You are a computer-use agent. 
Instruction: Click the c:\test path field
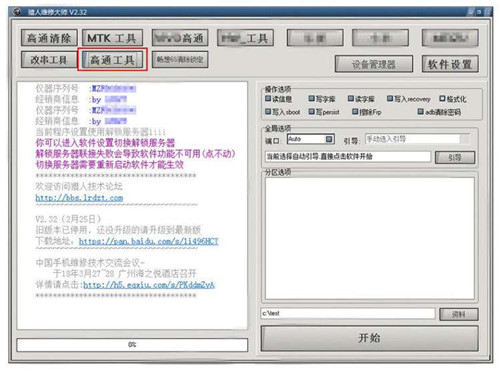[348, 313]
